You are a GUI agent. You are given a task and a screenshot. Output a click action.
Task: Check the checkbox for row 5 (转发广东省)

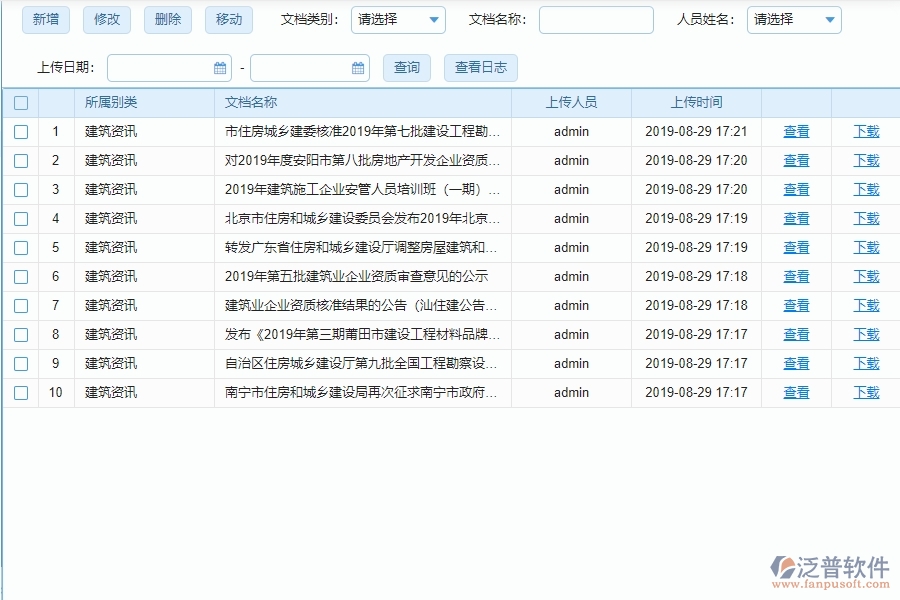pyautogui.click(x=20, y=247)
